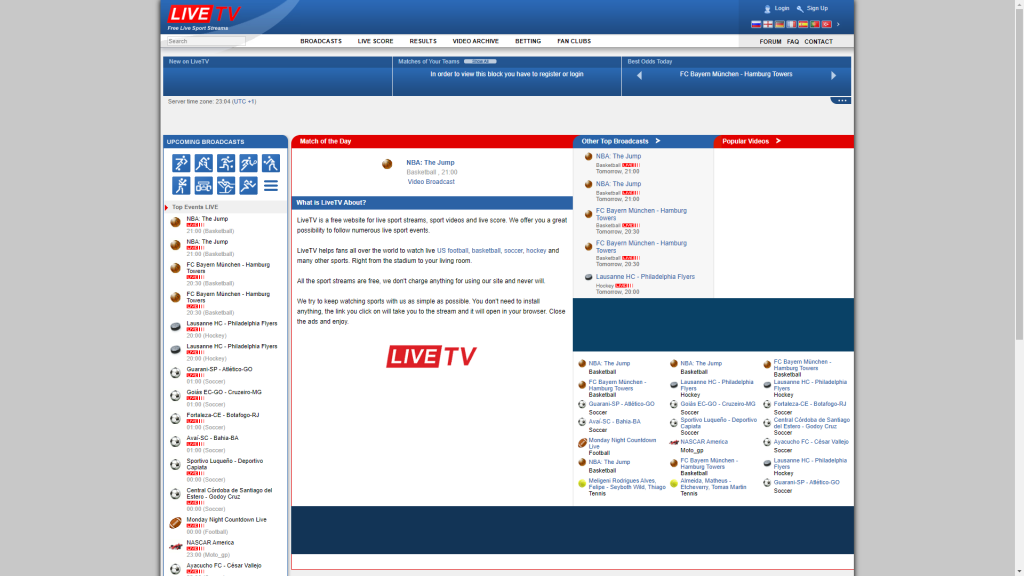This screenshot has height=576, width=1024.
Task: Click the UTC +1 time zone link
Action: (245, 102)
